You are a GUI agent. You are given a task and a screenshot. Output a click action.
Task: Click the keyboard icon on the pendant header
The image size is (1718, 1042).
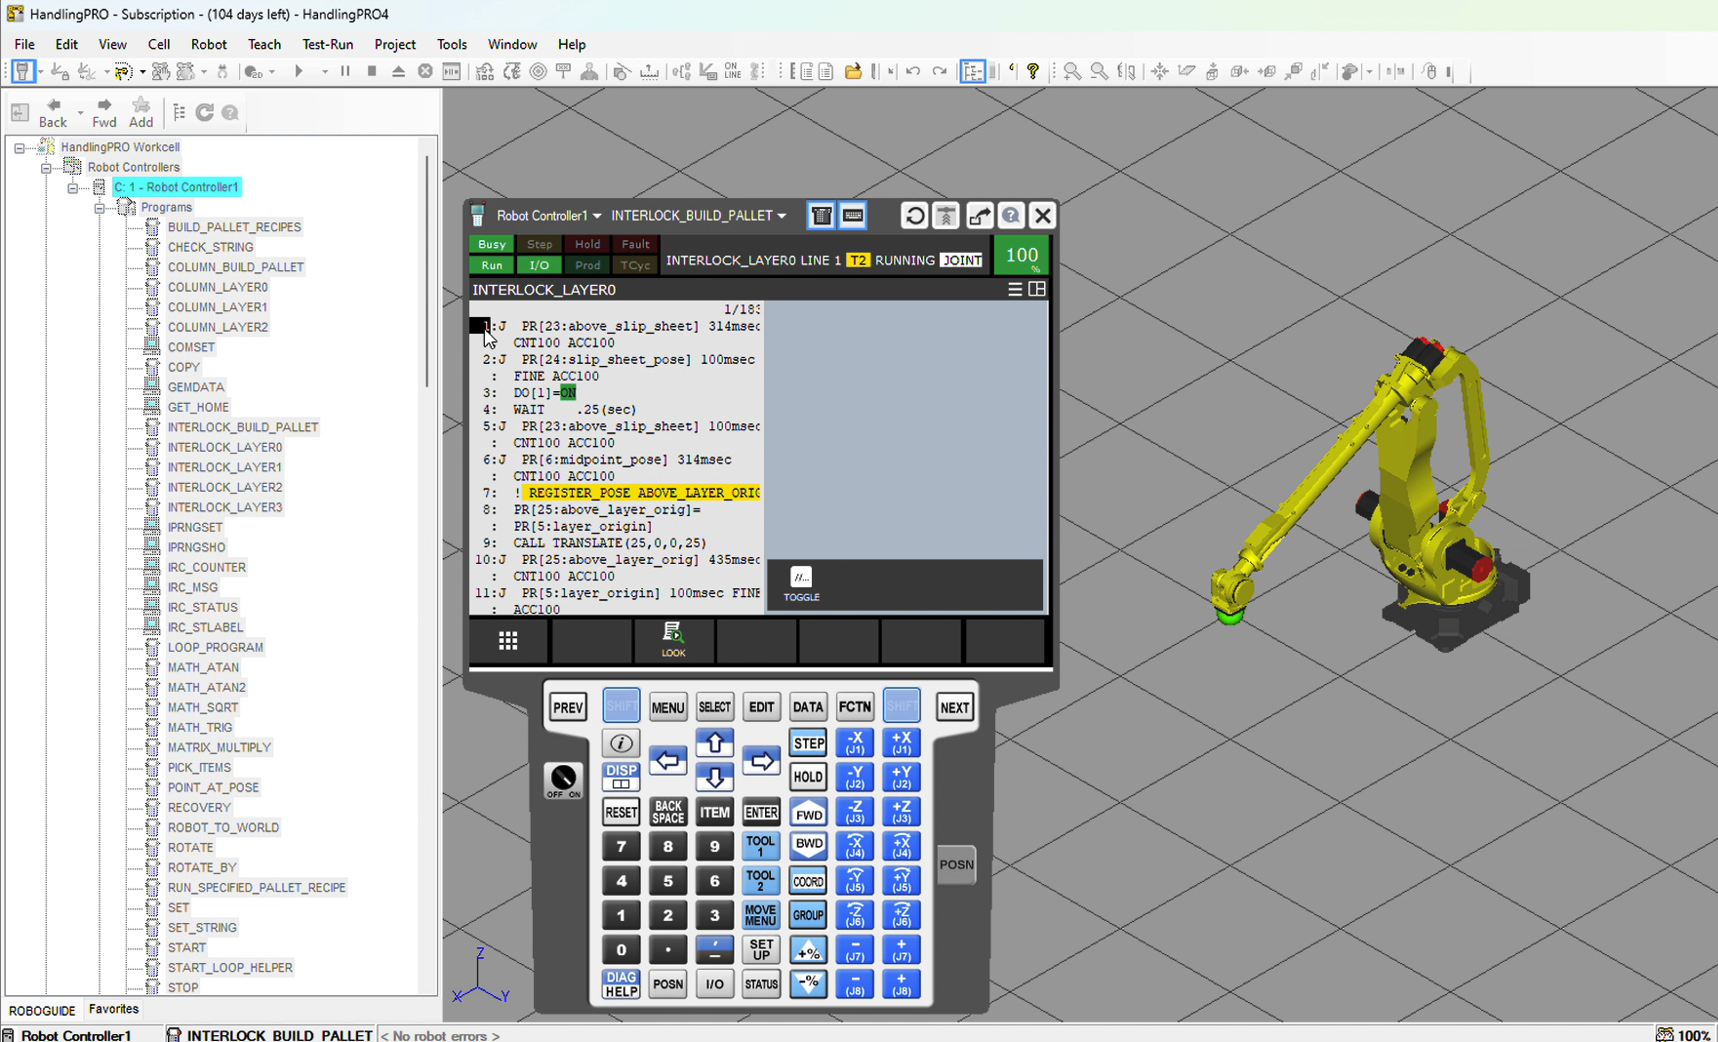[852, 215]
